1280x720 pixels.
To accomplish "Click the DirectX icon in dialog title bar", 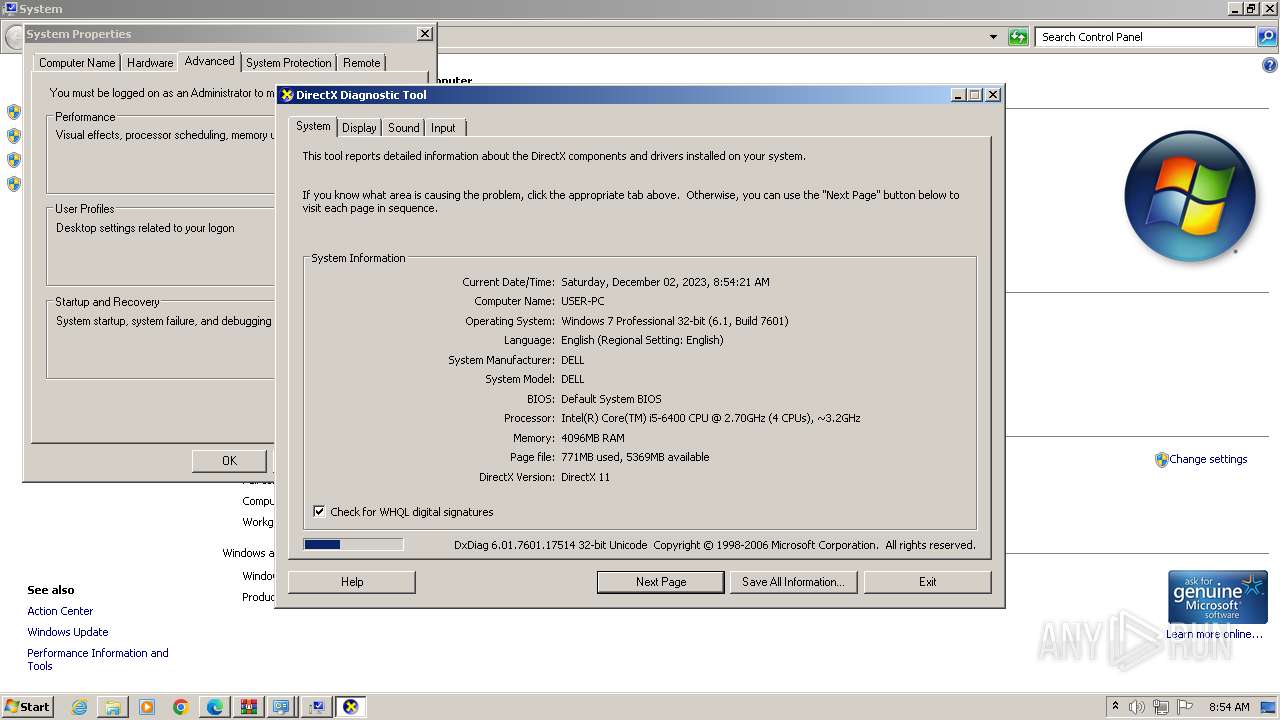I will tap(287, 95).
